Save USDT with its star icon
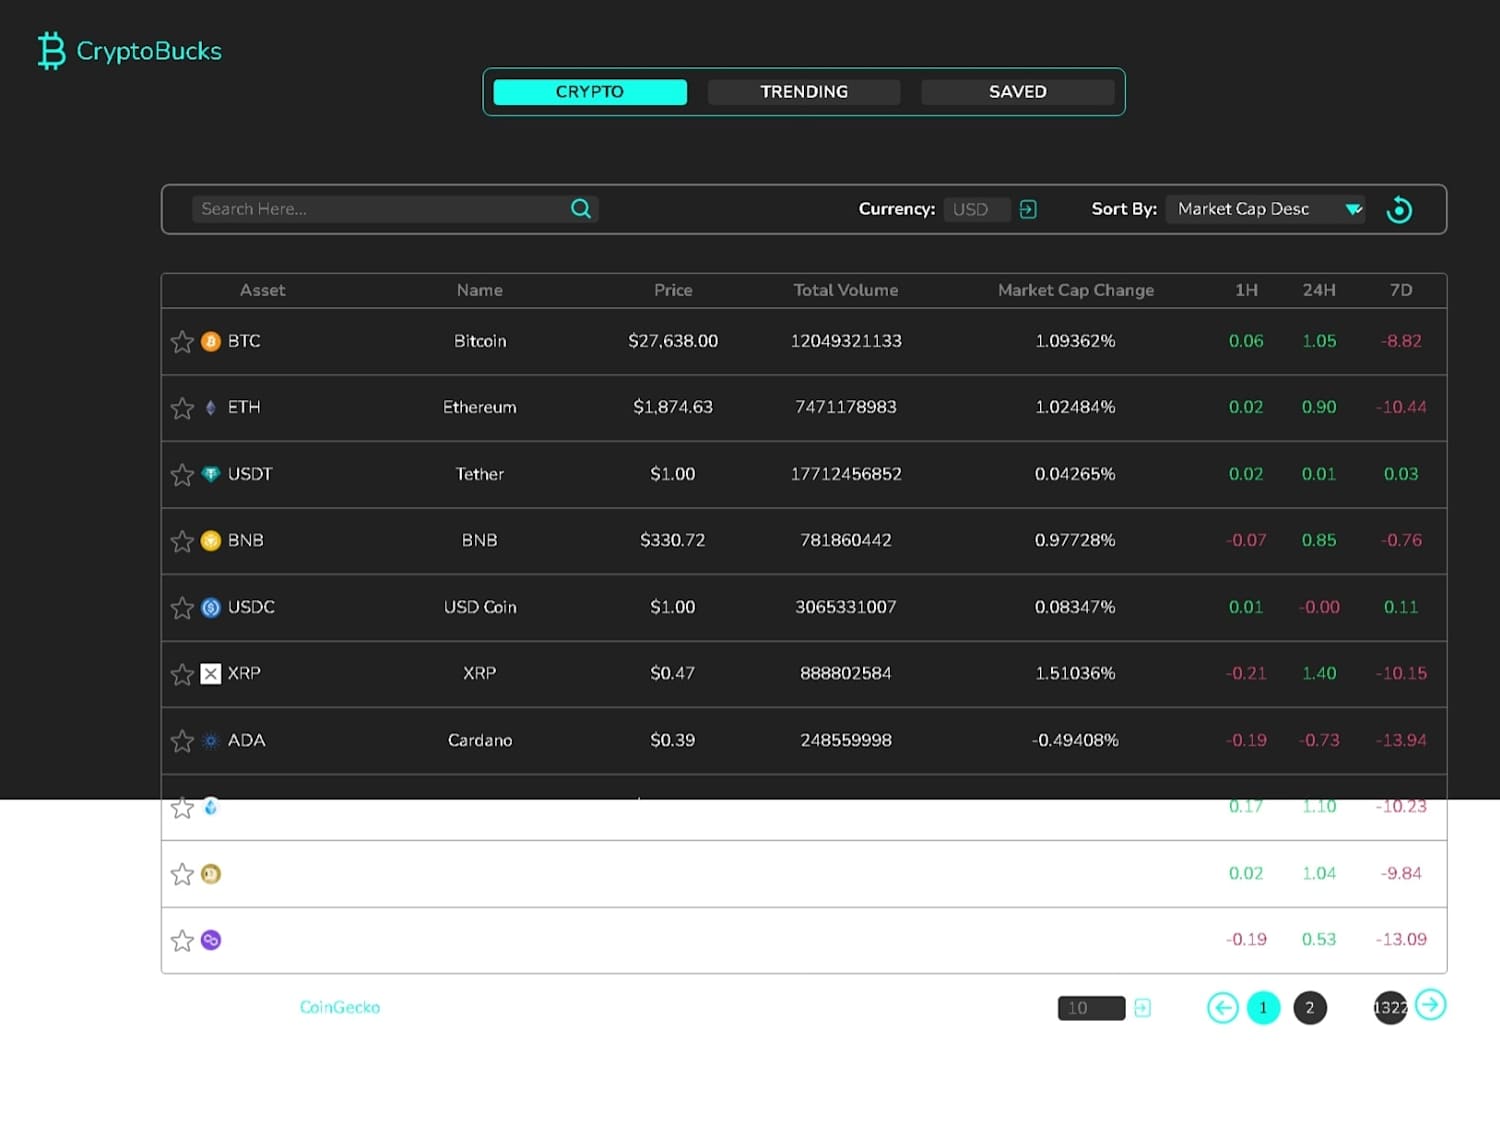Screen dimensions: 1500x1125 [182, 475]
